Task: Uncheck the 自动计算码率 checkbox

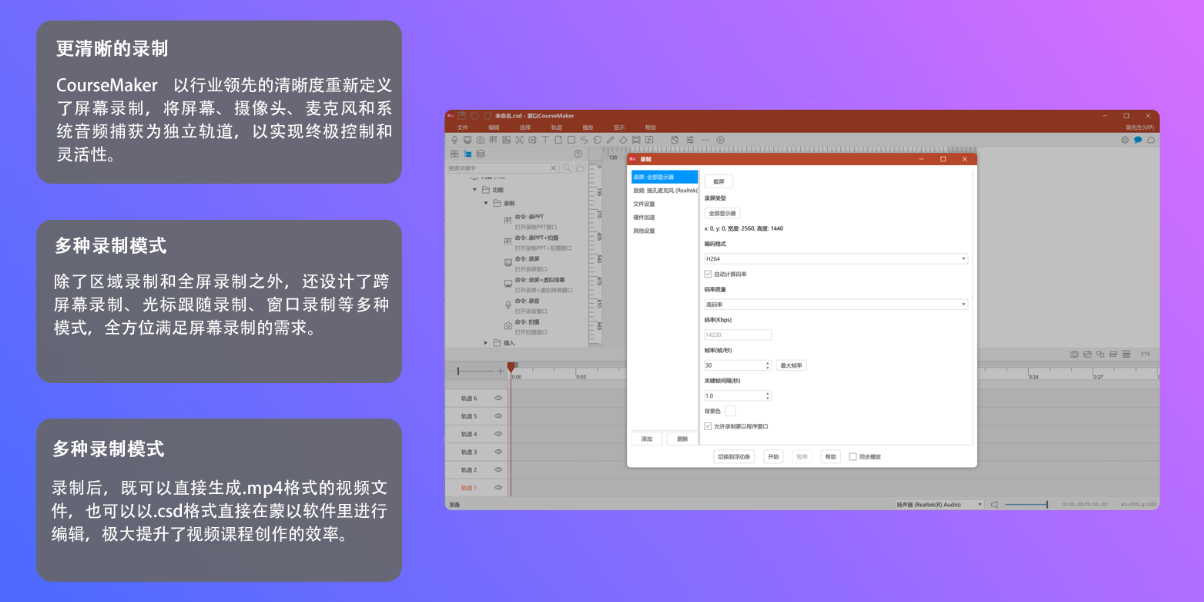Action: (x=709, y=273)
